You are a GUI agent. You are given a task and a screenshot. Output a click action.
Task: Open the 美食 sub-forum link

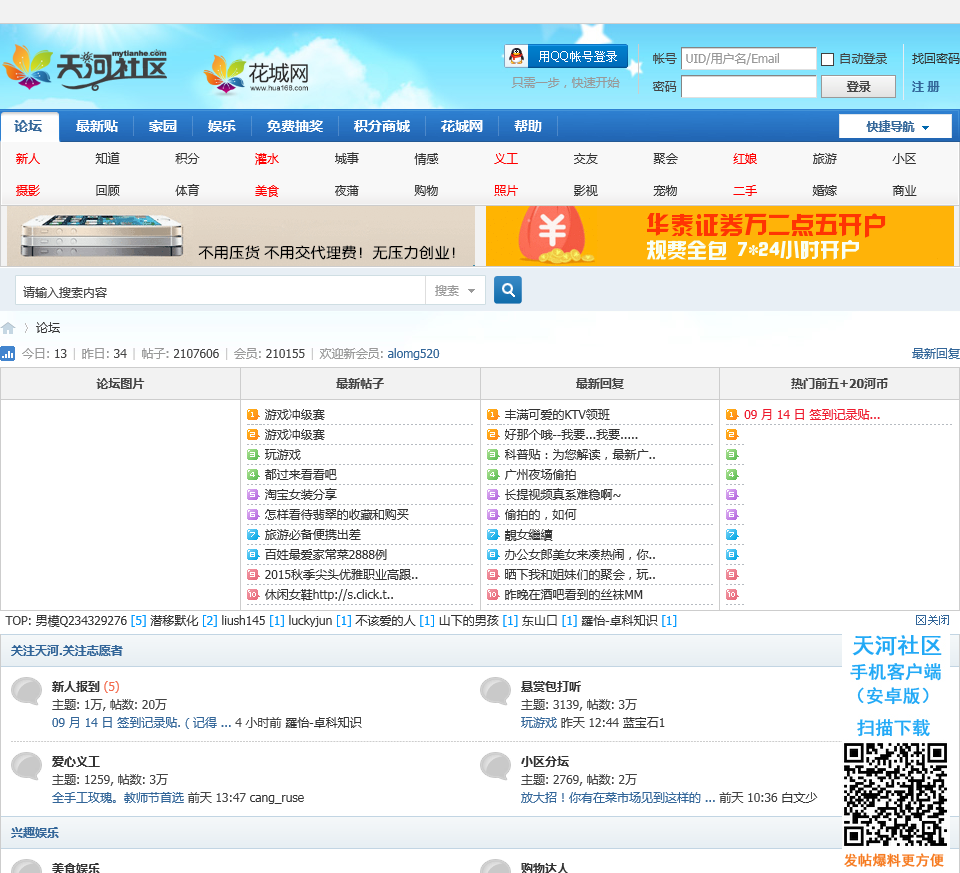tap(267, 190)
